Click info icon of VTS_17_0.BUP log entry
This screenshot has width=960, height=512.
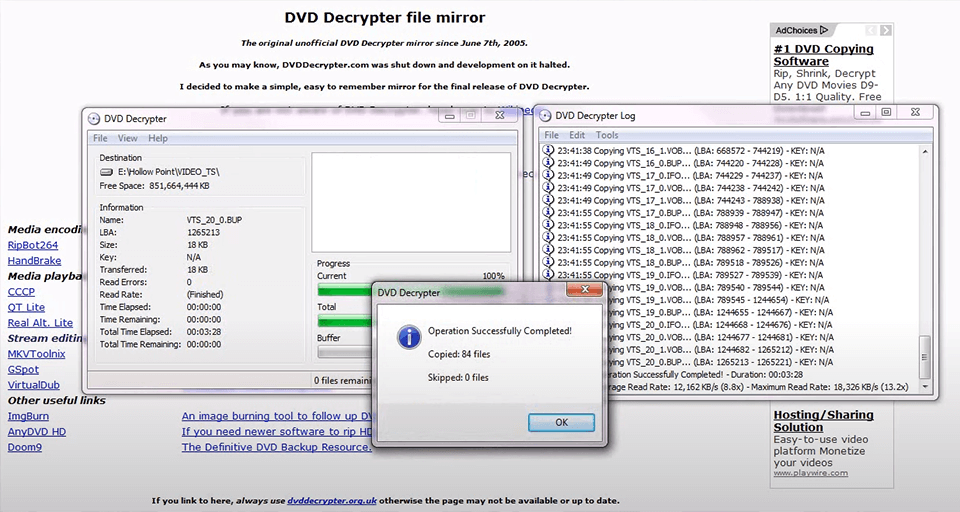coord(548,213)
